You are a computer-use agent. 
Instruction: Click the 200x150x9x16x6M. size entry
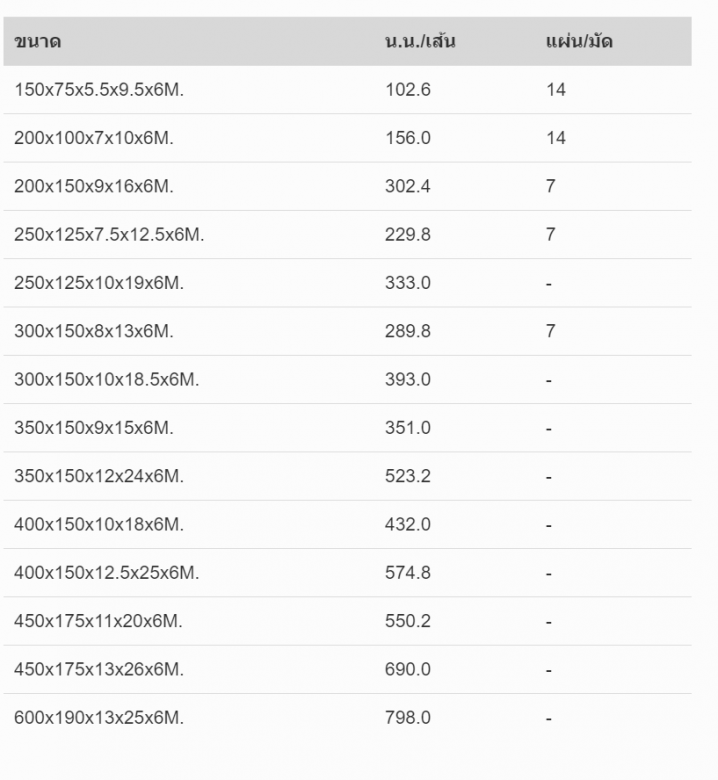(x=94, y=186)
